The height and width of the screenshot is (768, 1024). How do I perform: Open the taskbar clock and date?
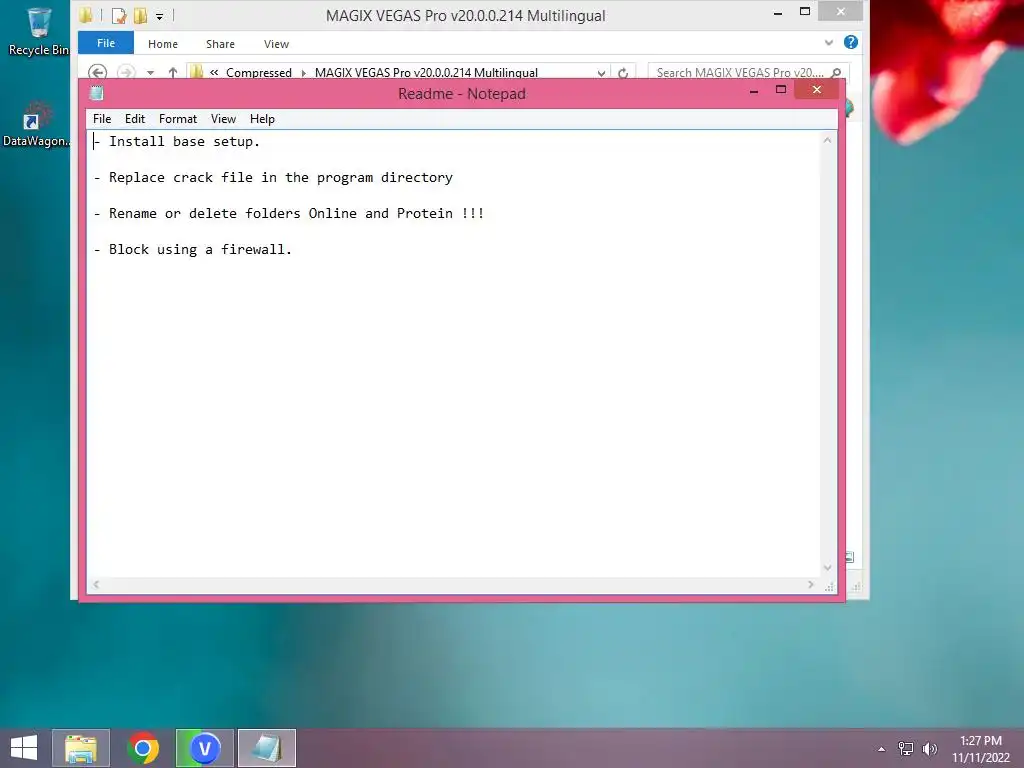pyautogui.click(x=980, y=749)
